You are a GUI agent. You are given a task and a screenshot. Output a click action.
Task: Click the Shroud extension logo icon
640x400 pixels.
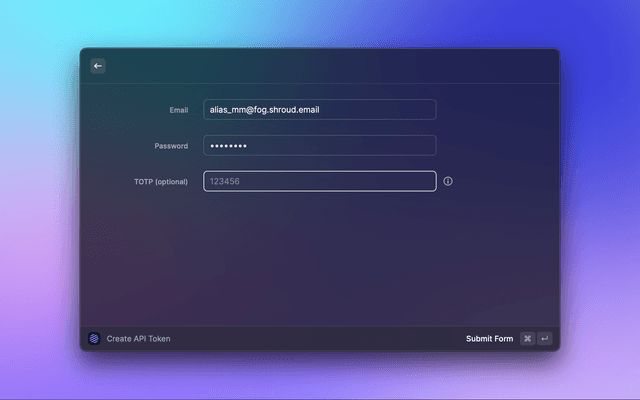[94, 339]
